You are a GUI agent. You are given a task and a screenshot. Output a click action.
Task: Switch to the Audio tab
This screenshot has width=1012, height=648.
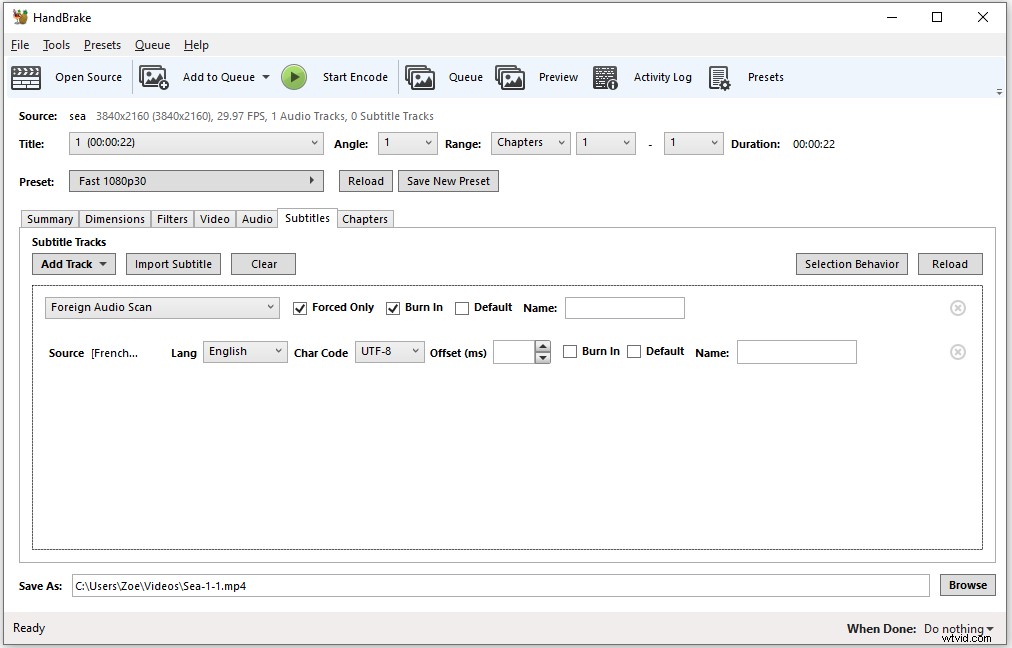pos(257,218)
